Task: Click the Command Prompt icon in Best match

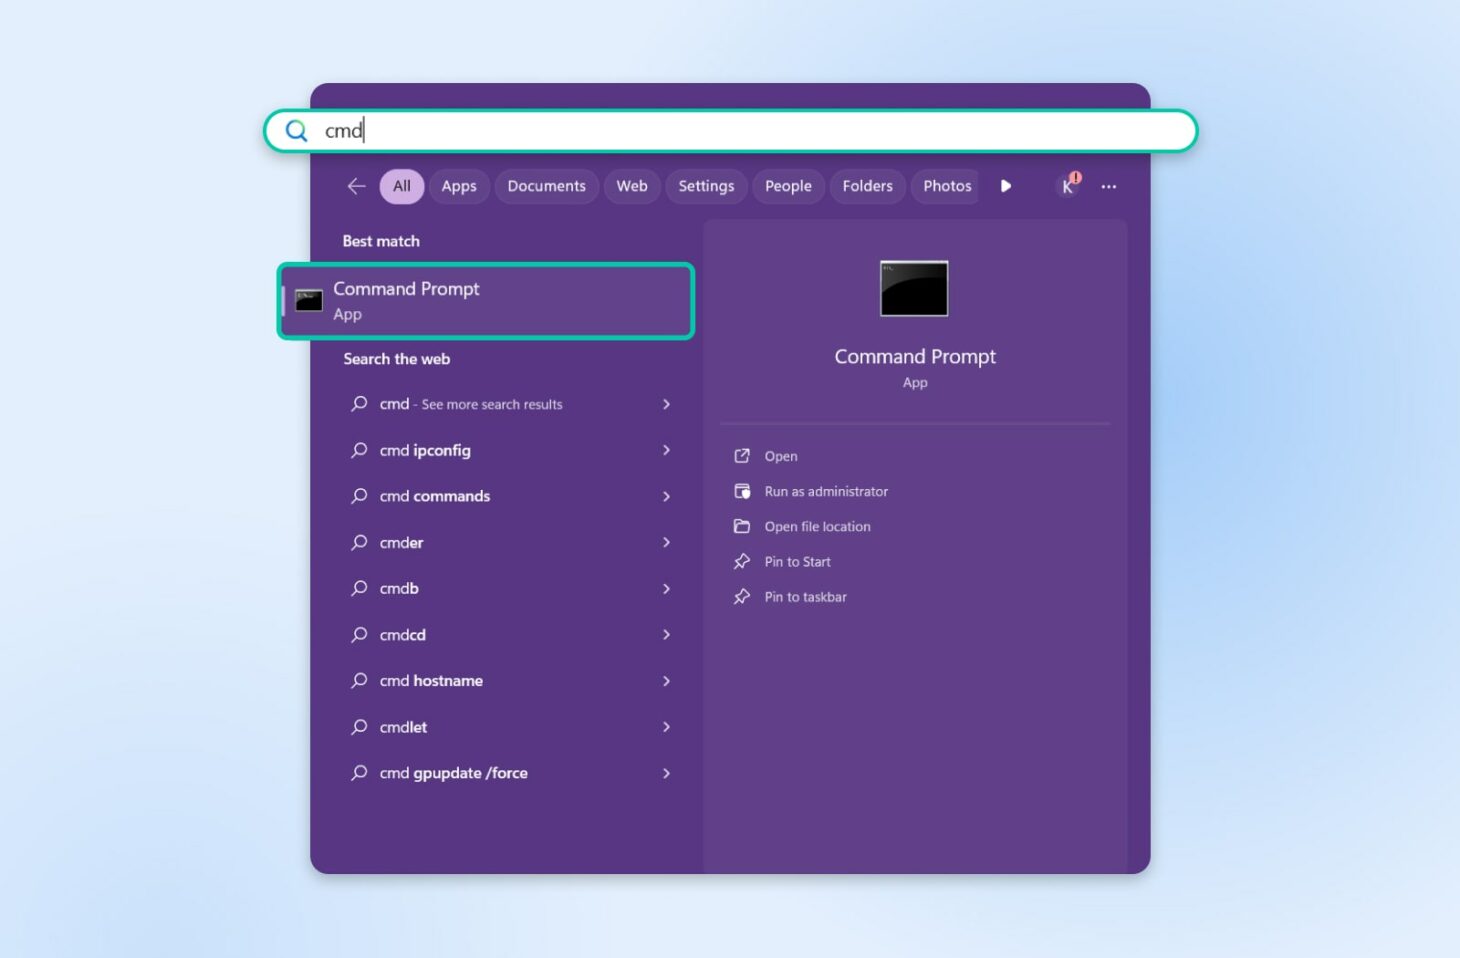Action: [308, 300]
